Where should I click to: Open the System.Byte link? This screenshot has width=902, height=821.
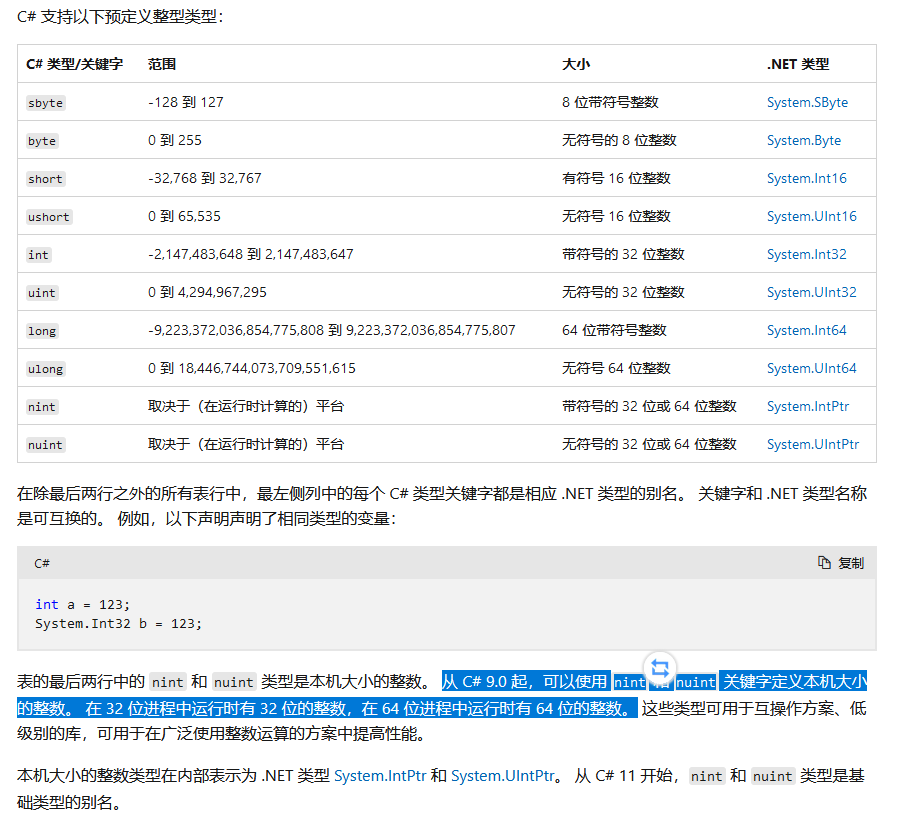[804, 140]
